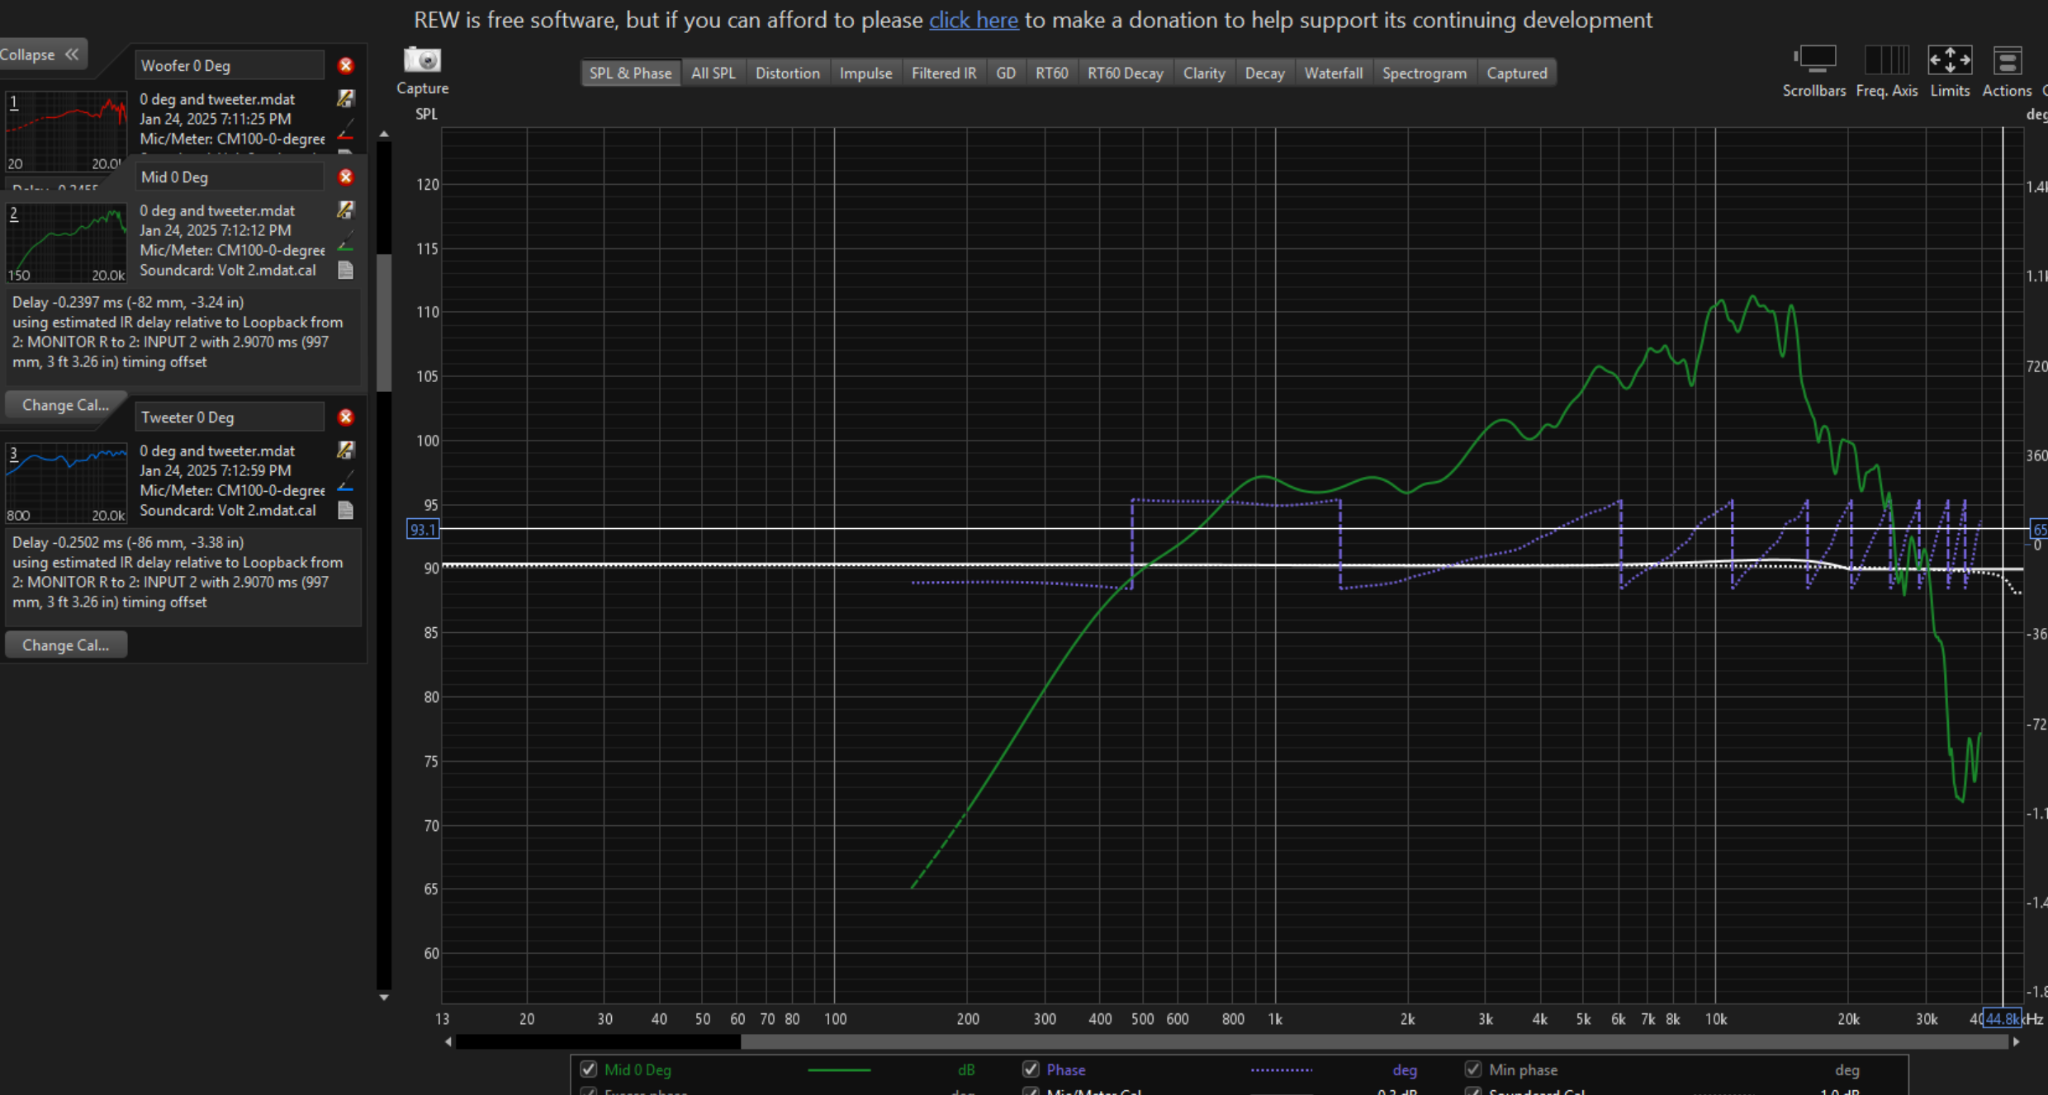The image size is (2048, 1095).
Task: Open the Captured tab
Action: tap(1516, 73)
